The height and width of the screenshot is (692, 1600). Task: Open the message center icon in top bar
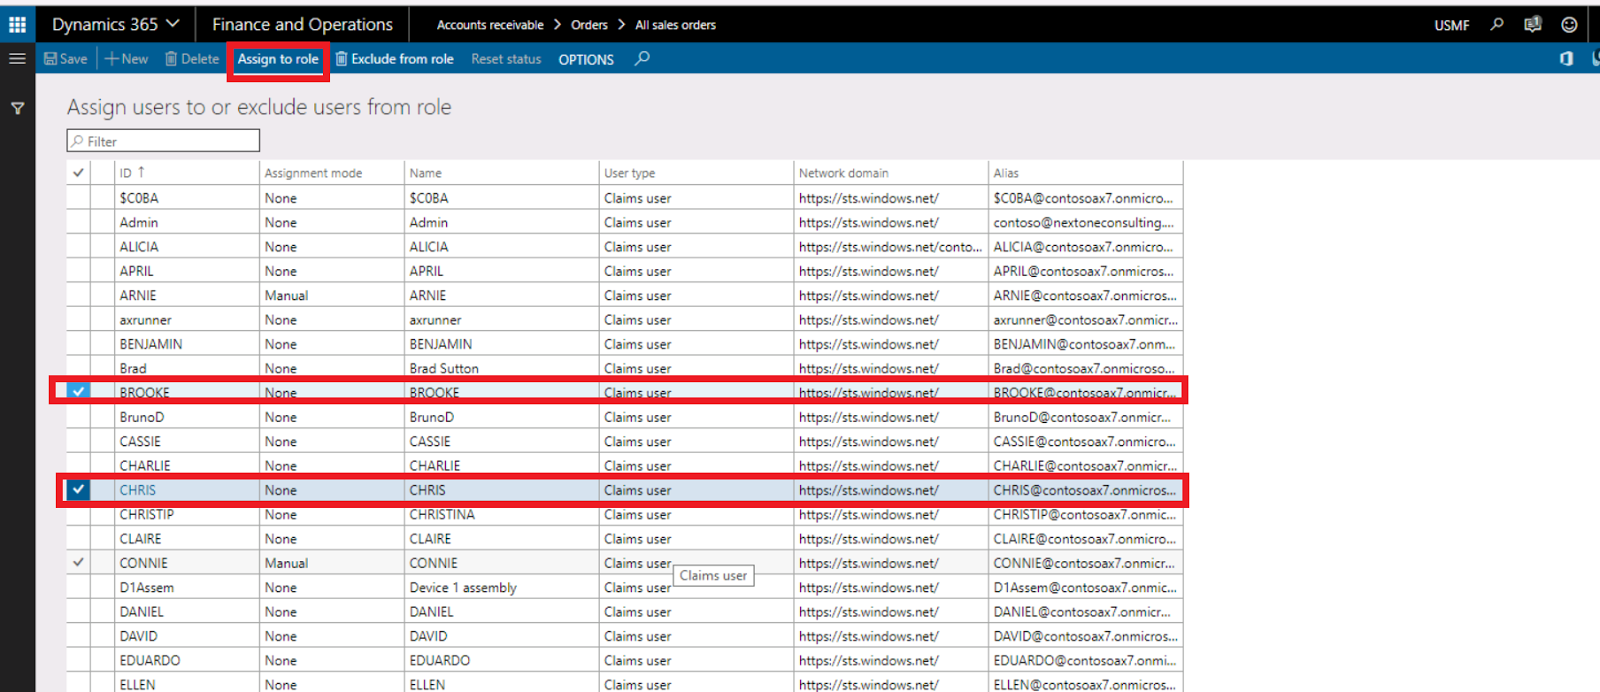(x=1532, y=24)
